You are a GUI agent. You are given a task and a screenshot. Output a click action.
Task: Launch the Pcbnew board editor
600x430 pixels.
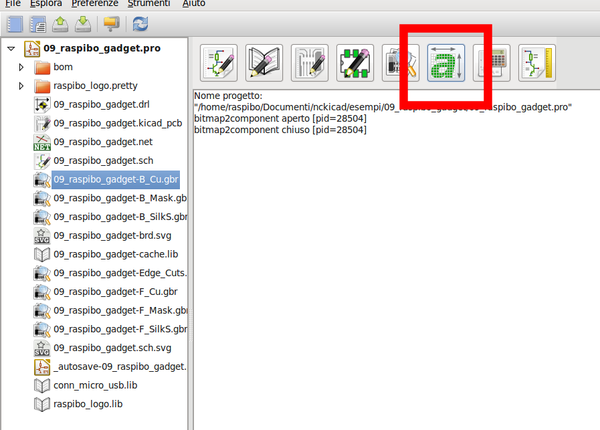[310, 63]
